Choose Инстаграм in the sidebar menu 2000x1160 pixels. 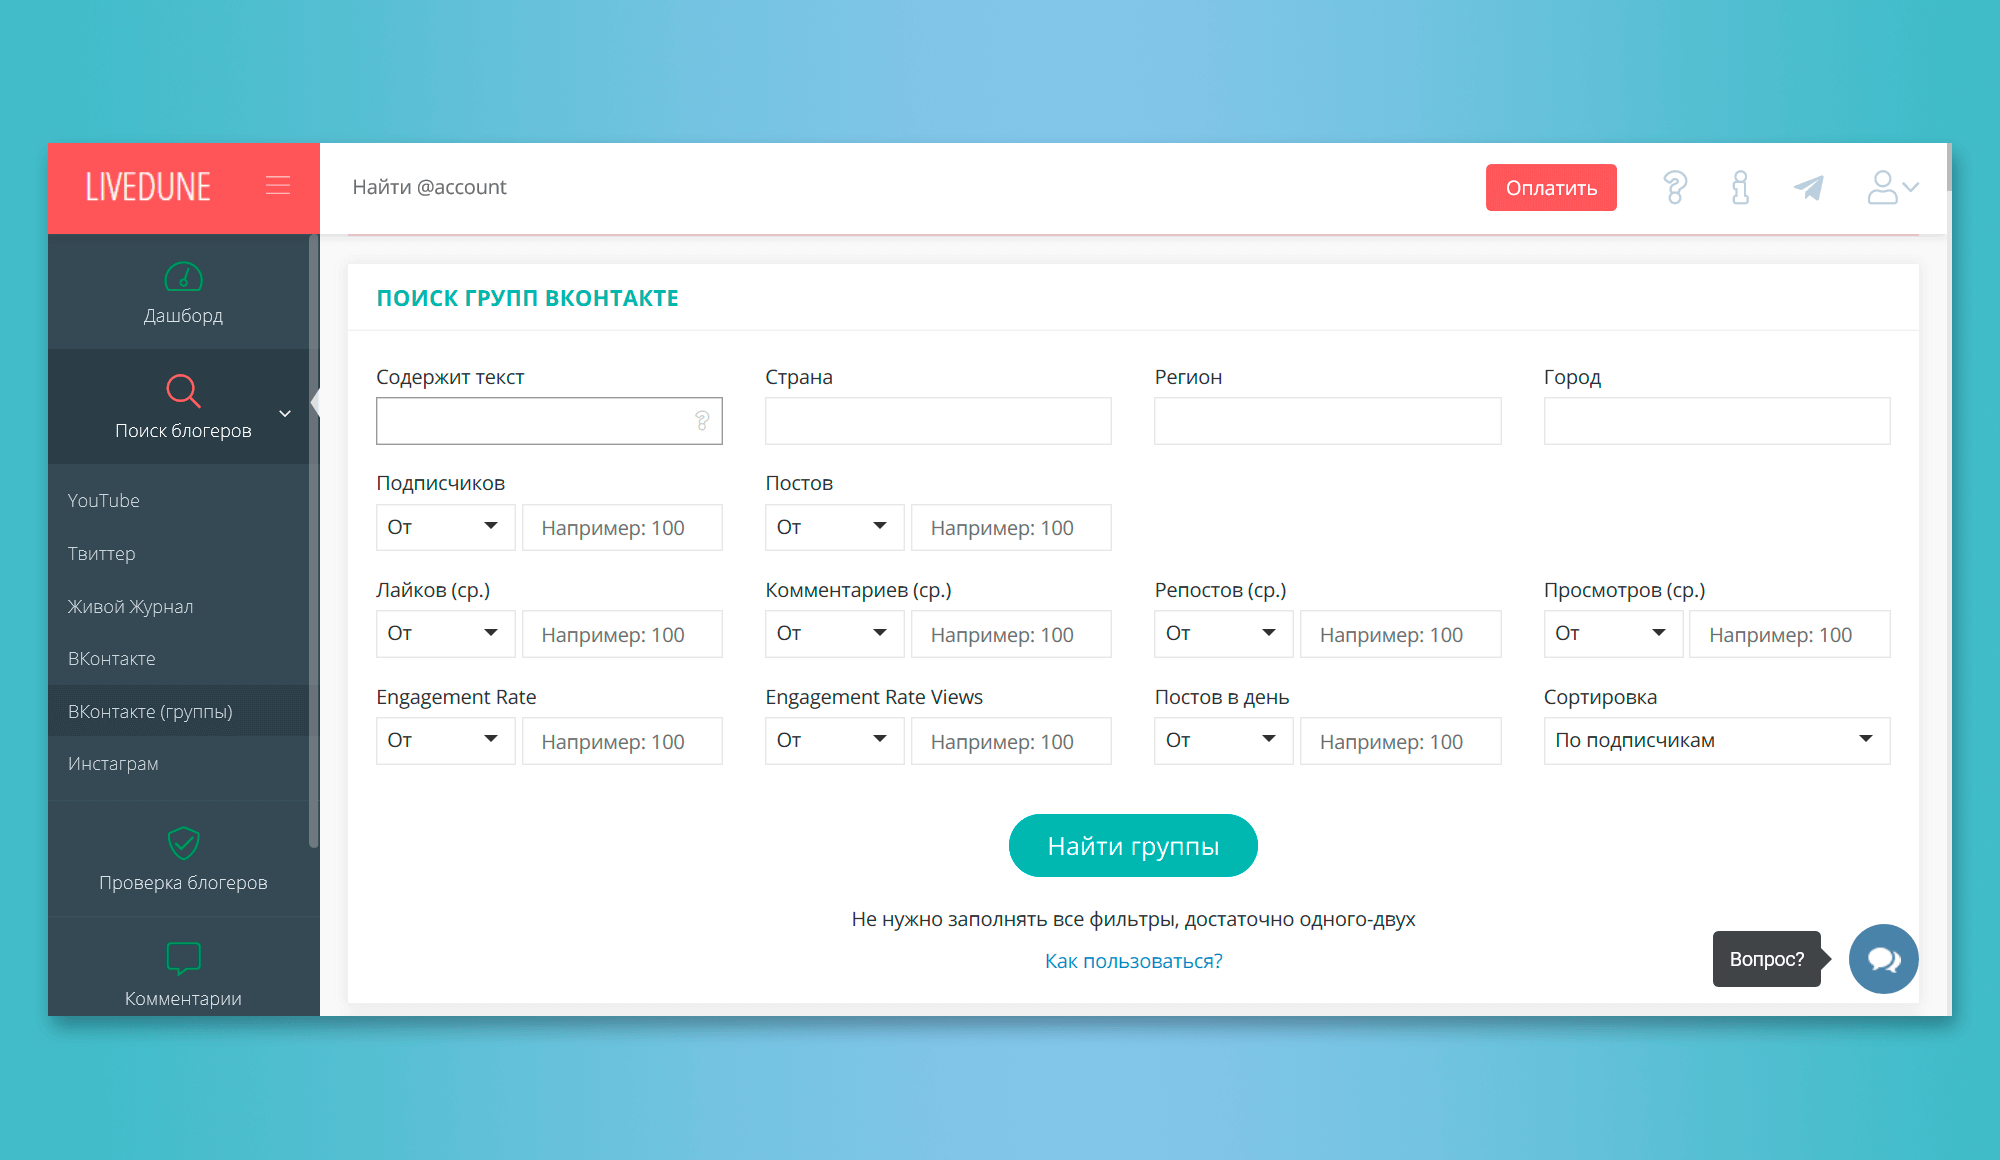coord(113,764)
